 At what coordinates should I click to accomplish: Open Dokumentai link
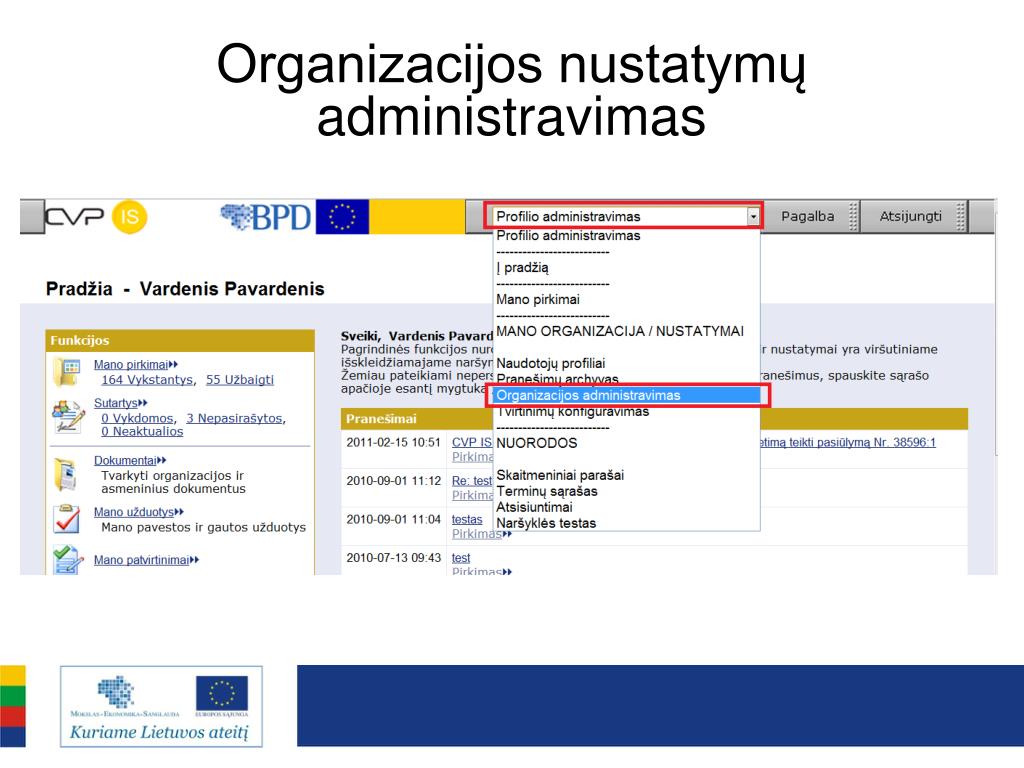pos(130,461)
